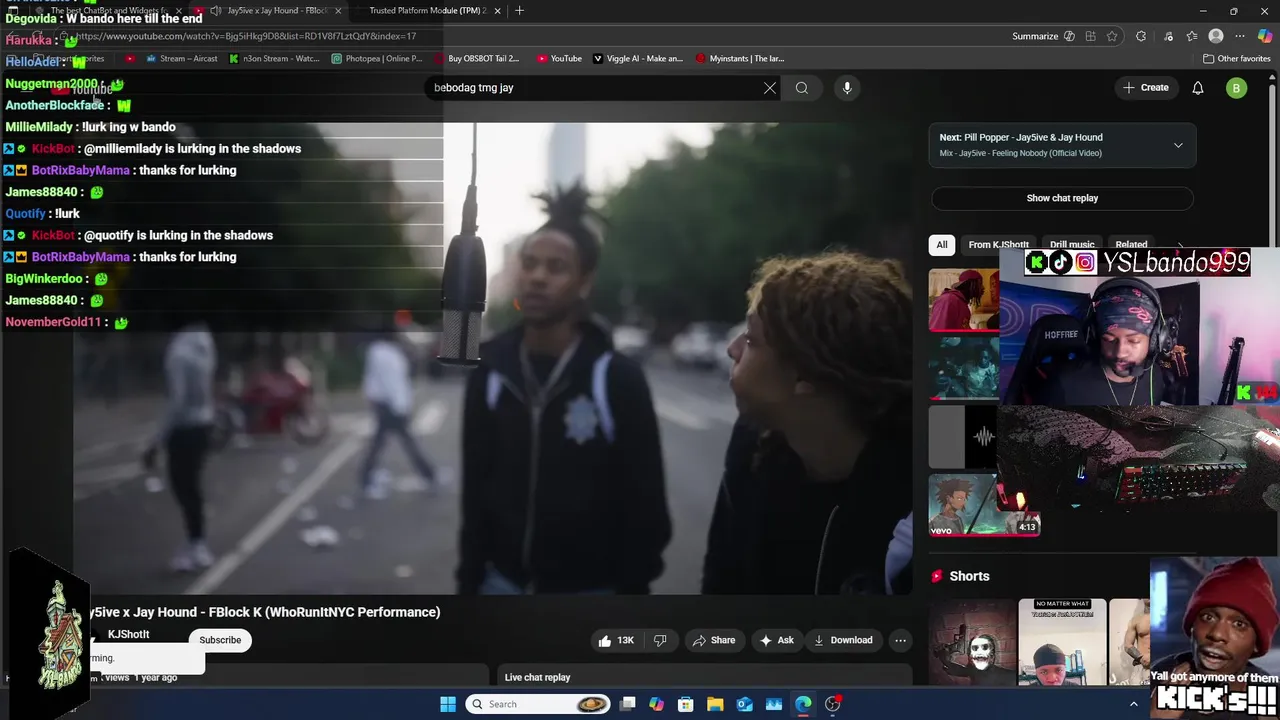This screenshot has height=720, width=1280.
Task: Add this page to favorites star
Action: click(x=1112, y=36)
